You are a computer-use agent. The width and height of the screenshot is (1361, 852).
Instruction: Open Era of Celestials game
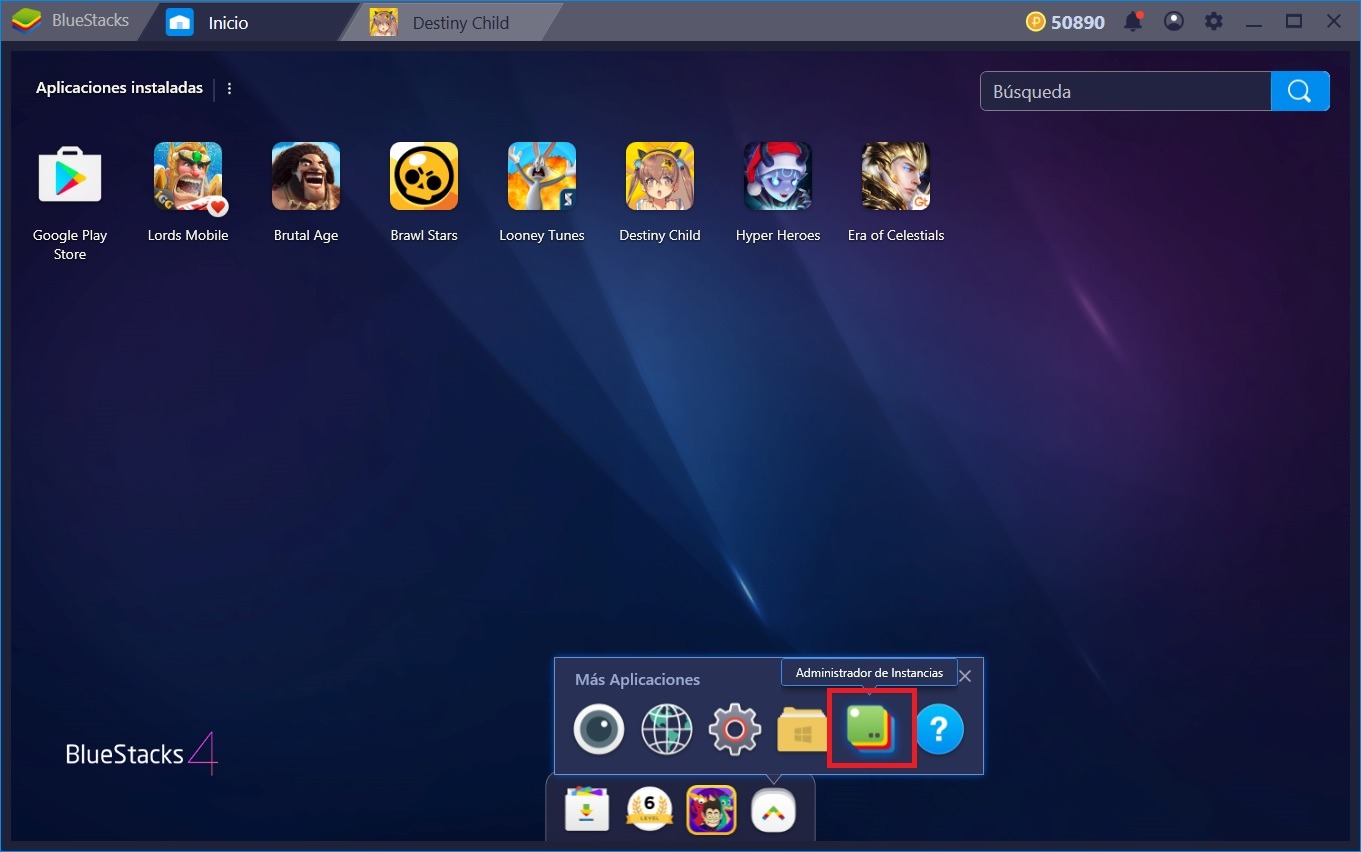pyautogui.click(x=896, y=176)
